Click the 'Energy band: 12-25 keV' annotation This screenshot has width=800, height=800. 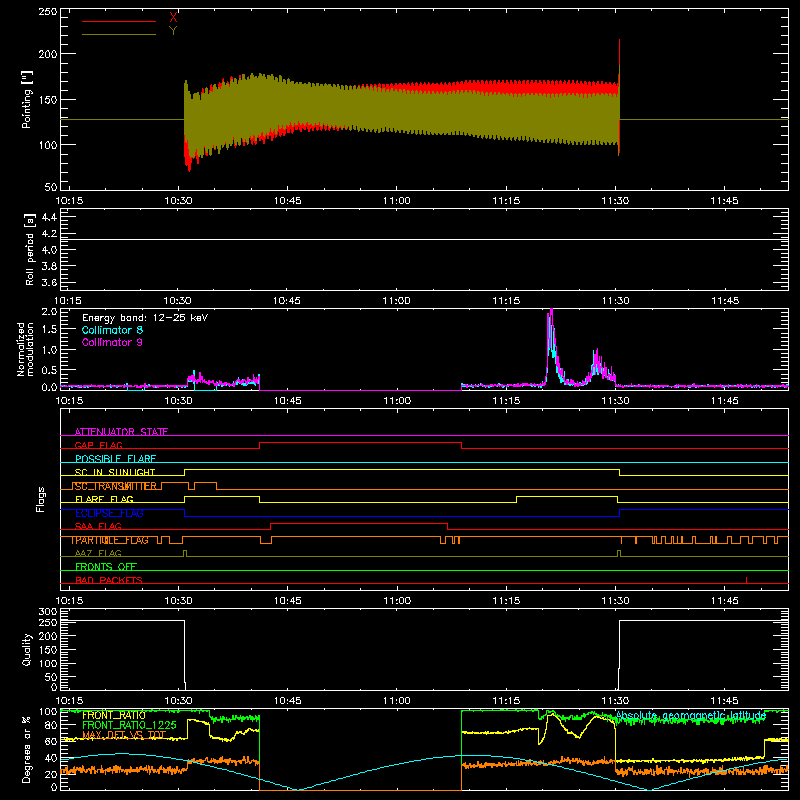point(145,318)
